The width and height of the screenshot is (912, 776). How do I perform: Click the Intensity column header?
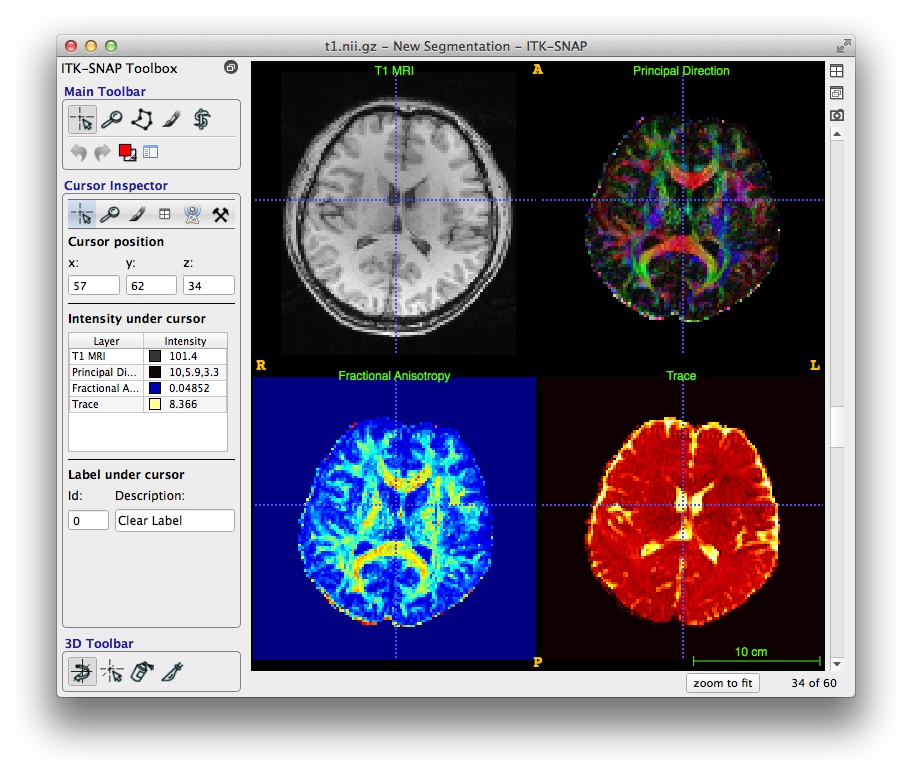(185, 341)
